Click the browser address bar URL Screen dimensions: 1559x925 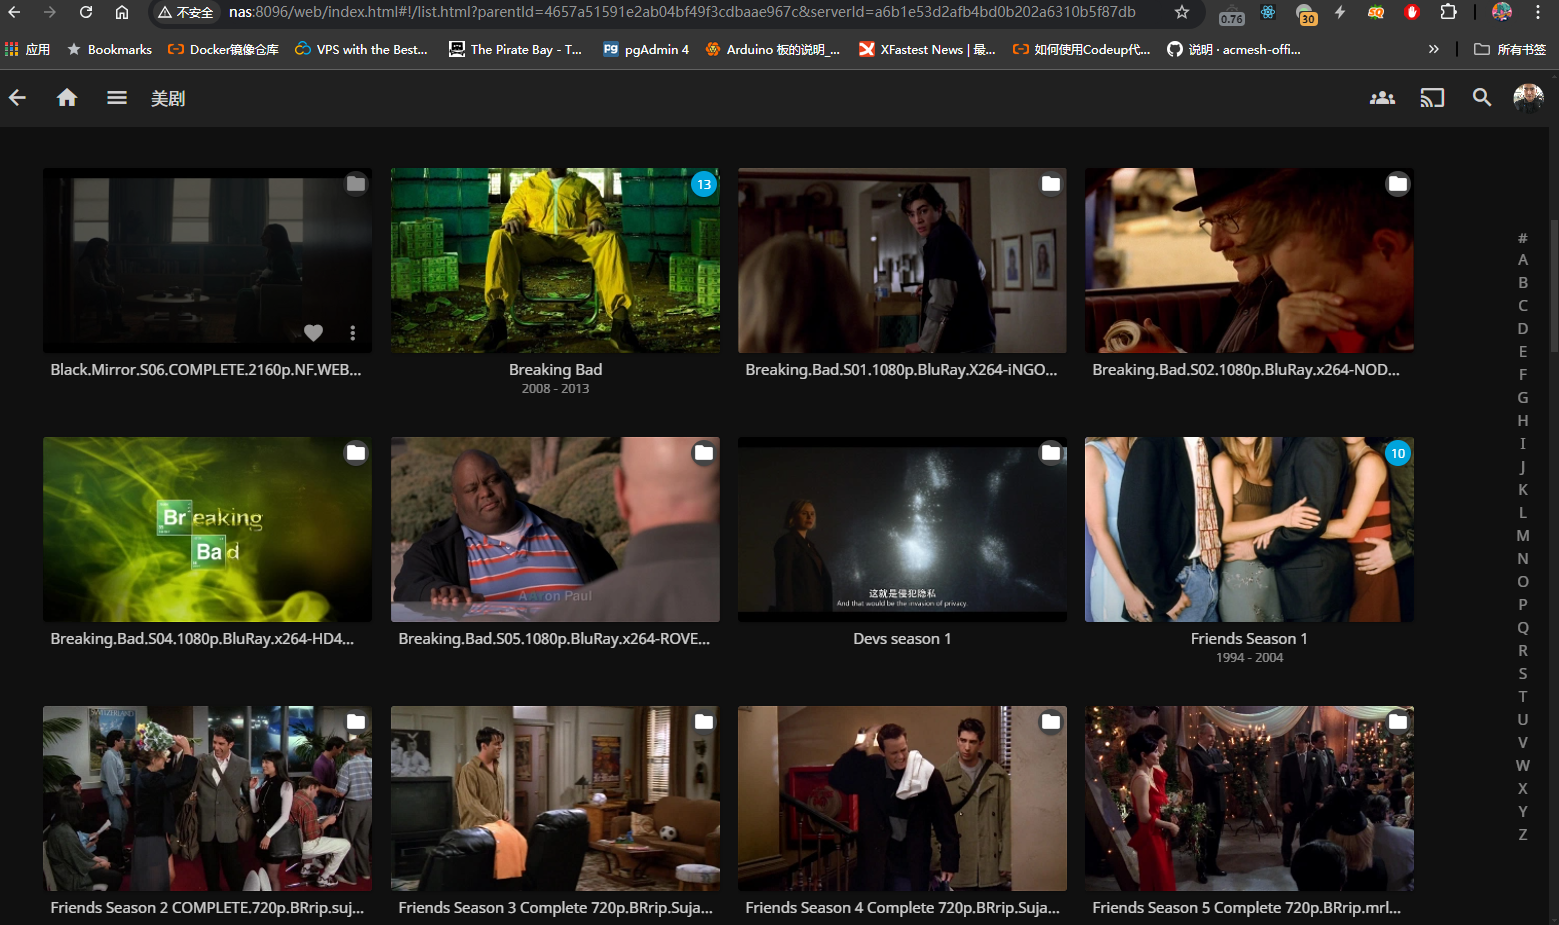point(682,12)
